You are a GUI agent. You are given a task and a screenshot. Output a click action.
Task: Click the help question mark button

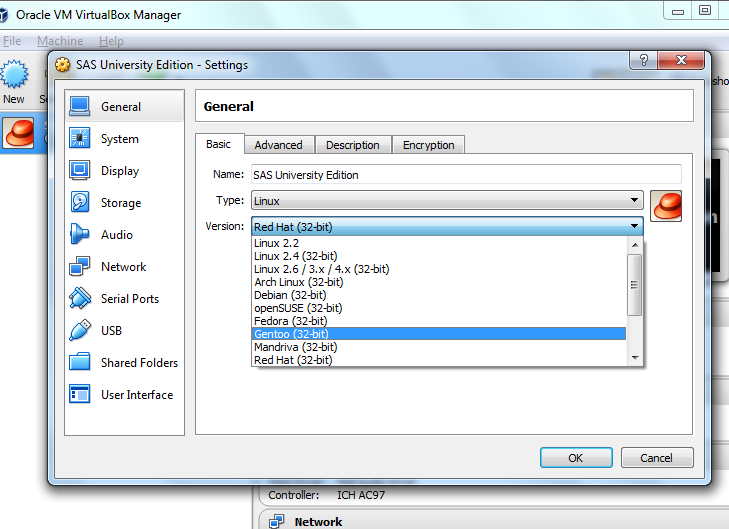click(x=643, y=60)
